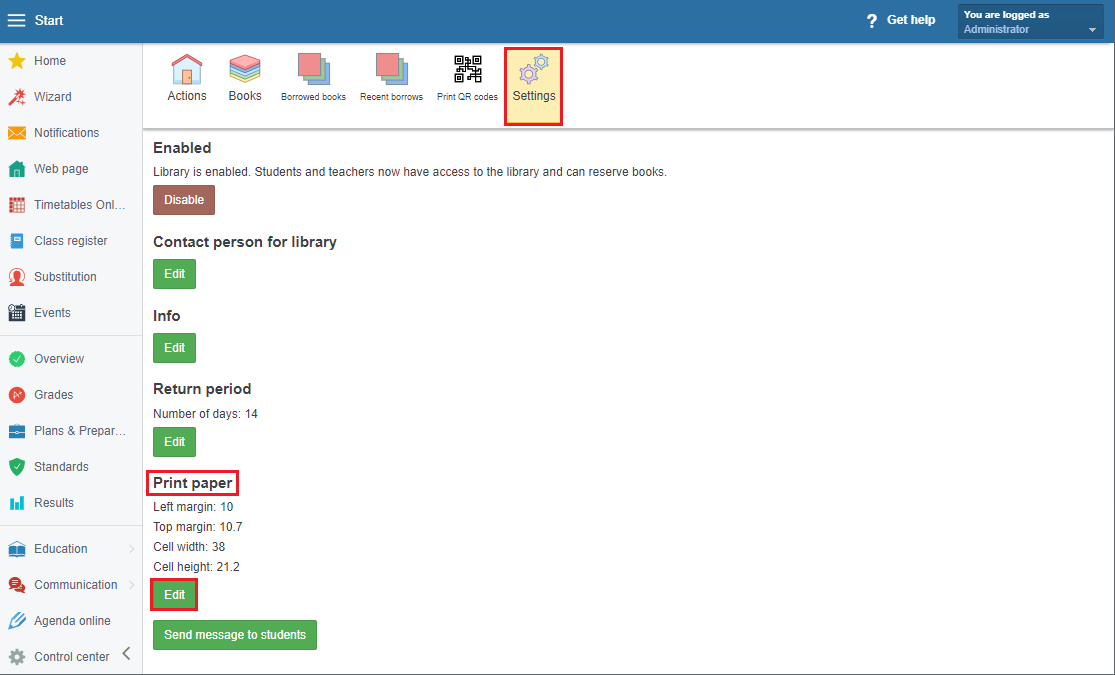The height and width of the screenshot is (675, 1115).
Task: Click the Print paper heading
Action: coord(193,483)
